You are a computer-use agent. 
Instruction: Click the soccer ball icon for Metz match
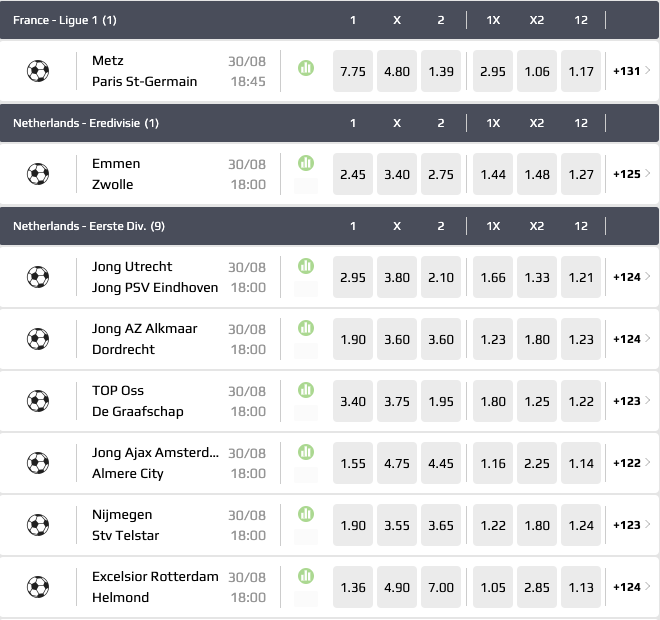38,71
